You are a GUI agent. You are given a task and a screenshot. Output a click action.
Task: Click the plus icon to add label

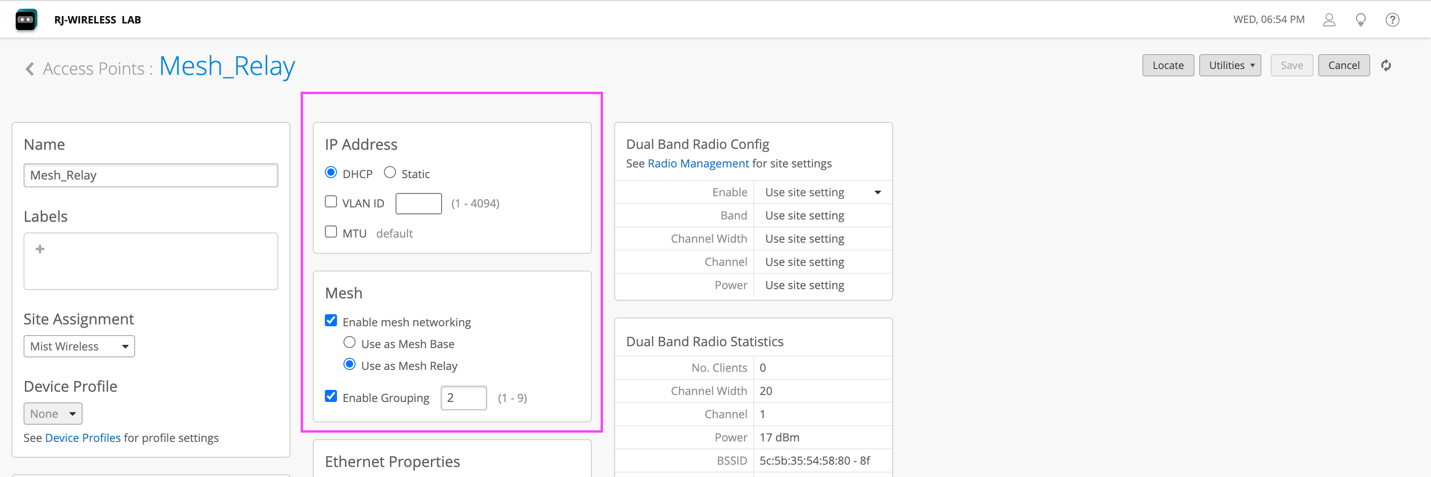40,249
